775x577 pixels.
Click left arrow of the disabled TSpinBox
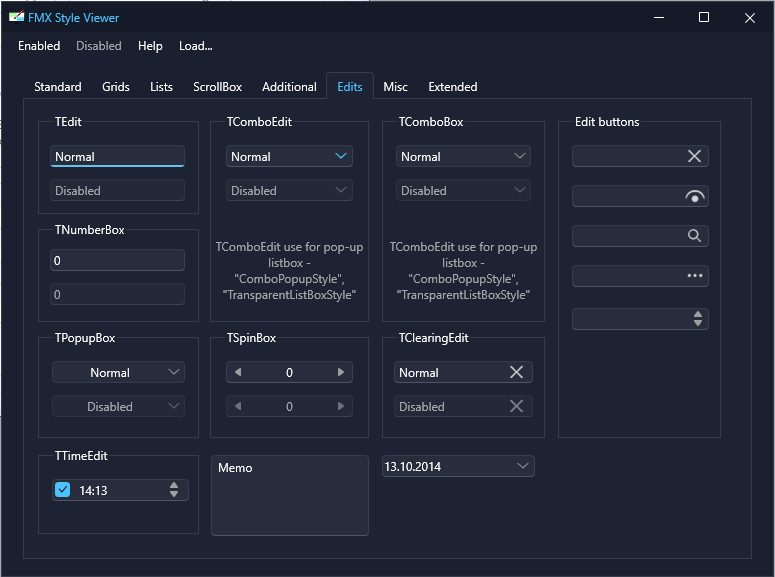pos(238,406)
